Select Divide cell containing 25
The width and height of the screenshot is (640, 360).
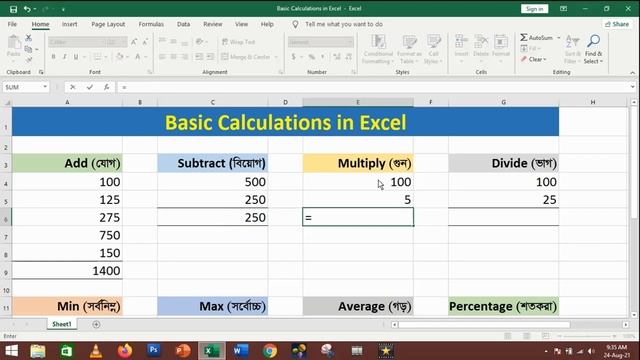(x=504, y=200)
